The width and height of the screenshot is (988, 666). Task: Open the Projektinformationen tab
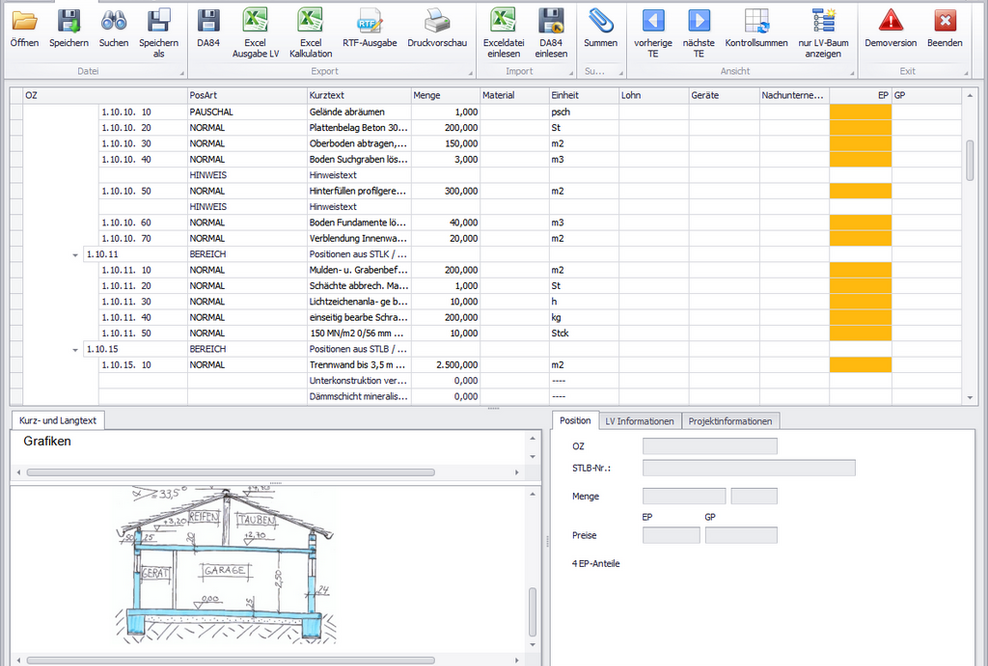point(731,421)
